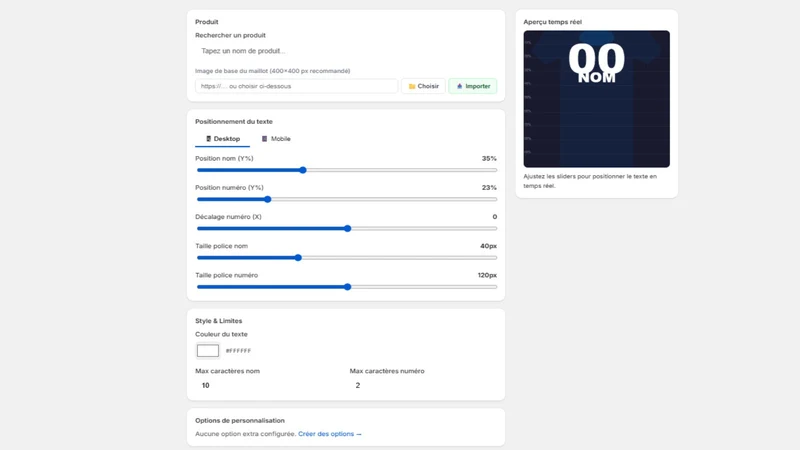Click the Rechercher un produit label

tap(230, 35)
